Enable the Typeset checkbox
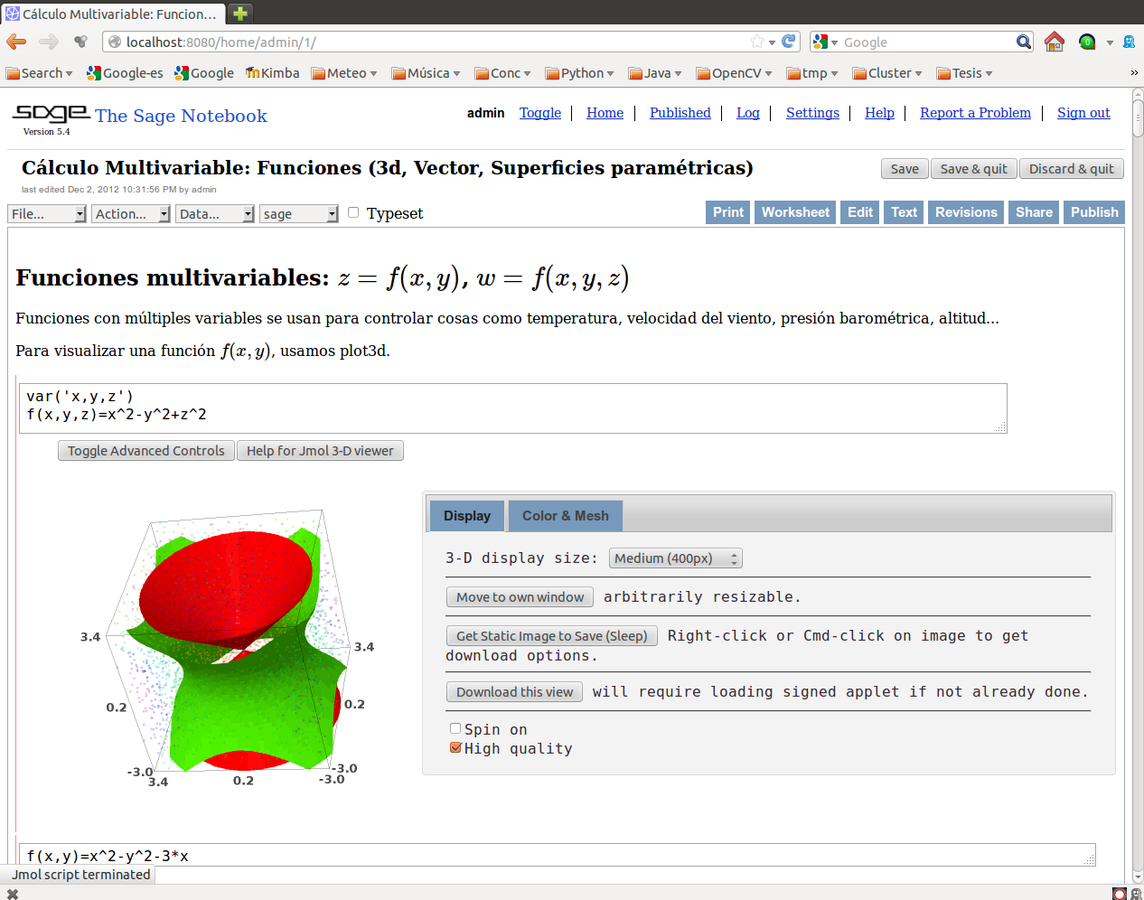The image size is (1144, 900). click(353, 213)
